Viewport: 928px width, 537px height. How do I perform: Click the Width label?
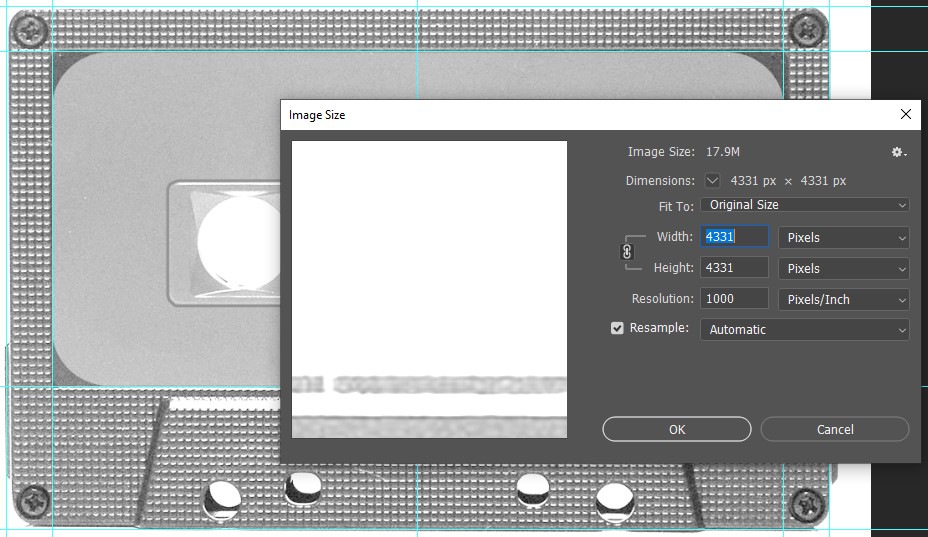pos(674,237)
